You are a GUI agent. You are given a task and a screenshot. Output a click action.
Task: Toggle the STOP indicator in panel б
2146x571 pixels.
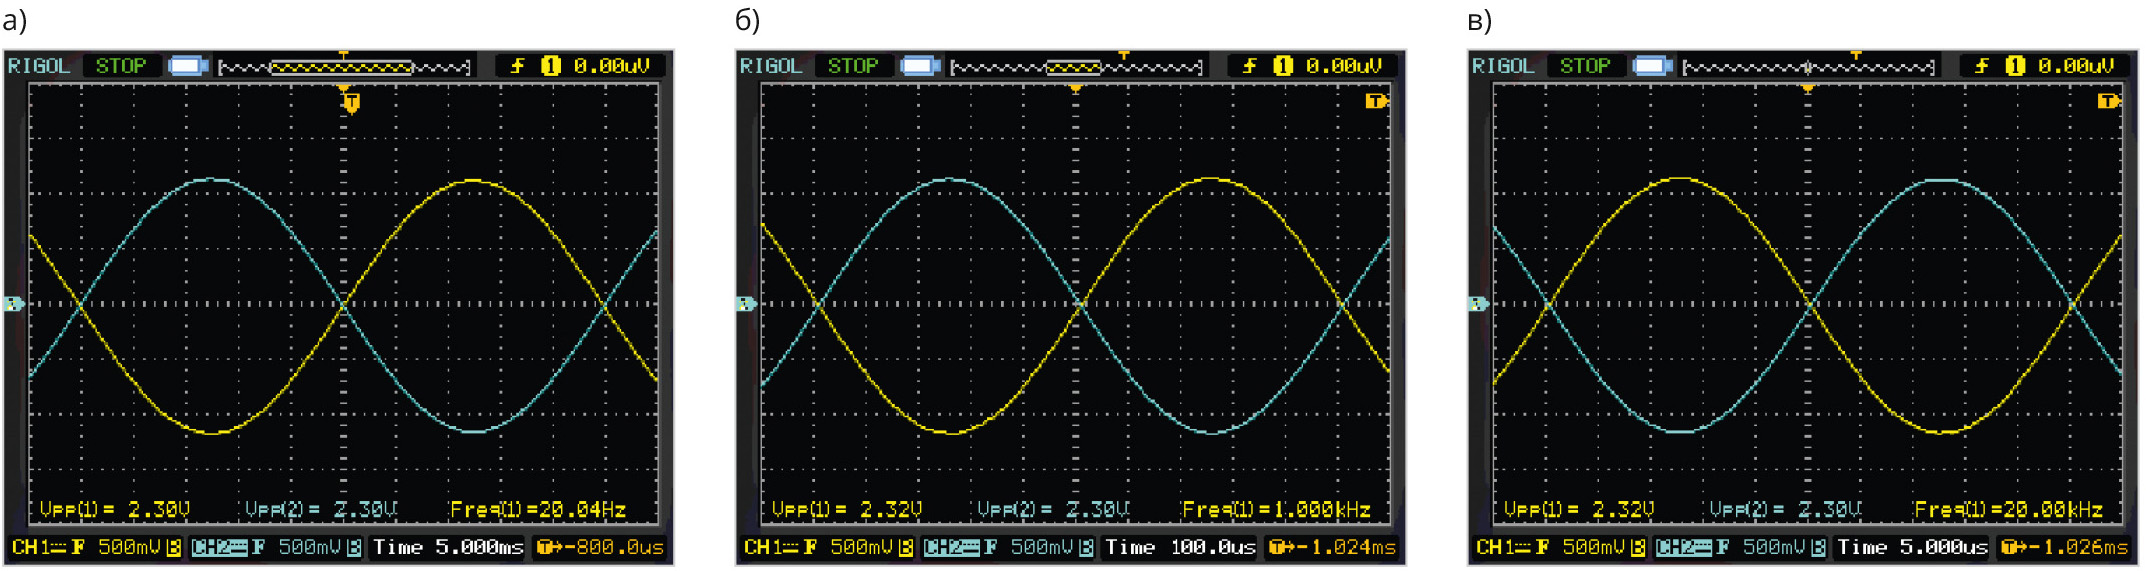(x=853, y=66)
